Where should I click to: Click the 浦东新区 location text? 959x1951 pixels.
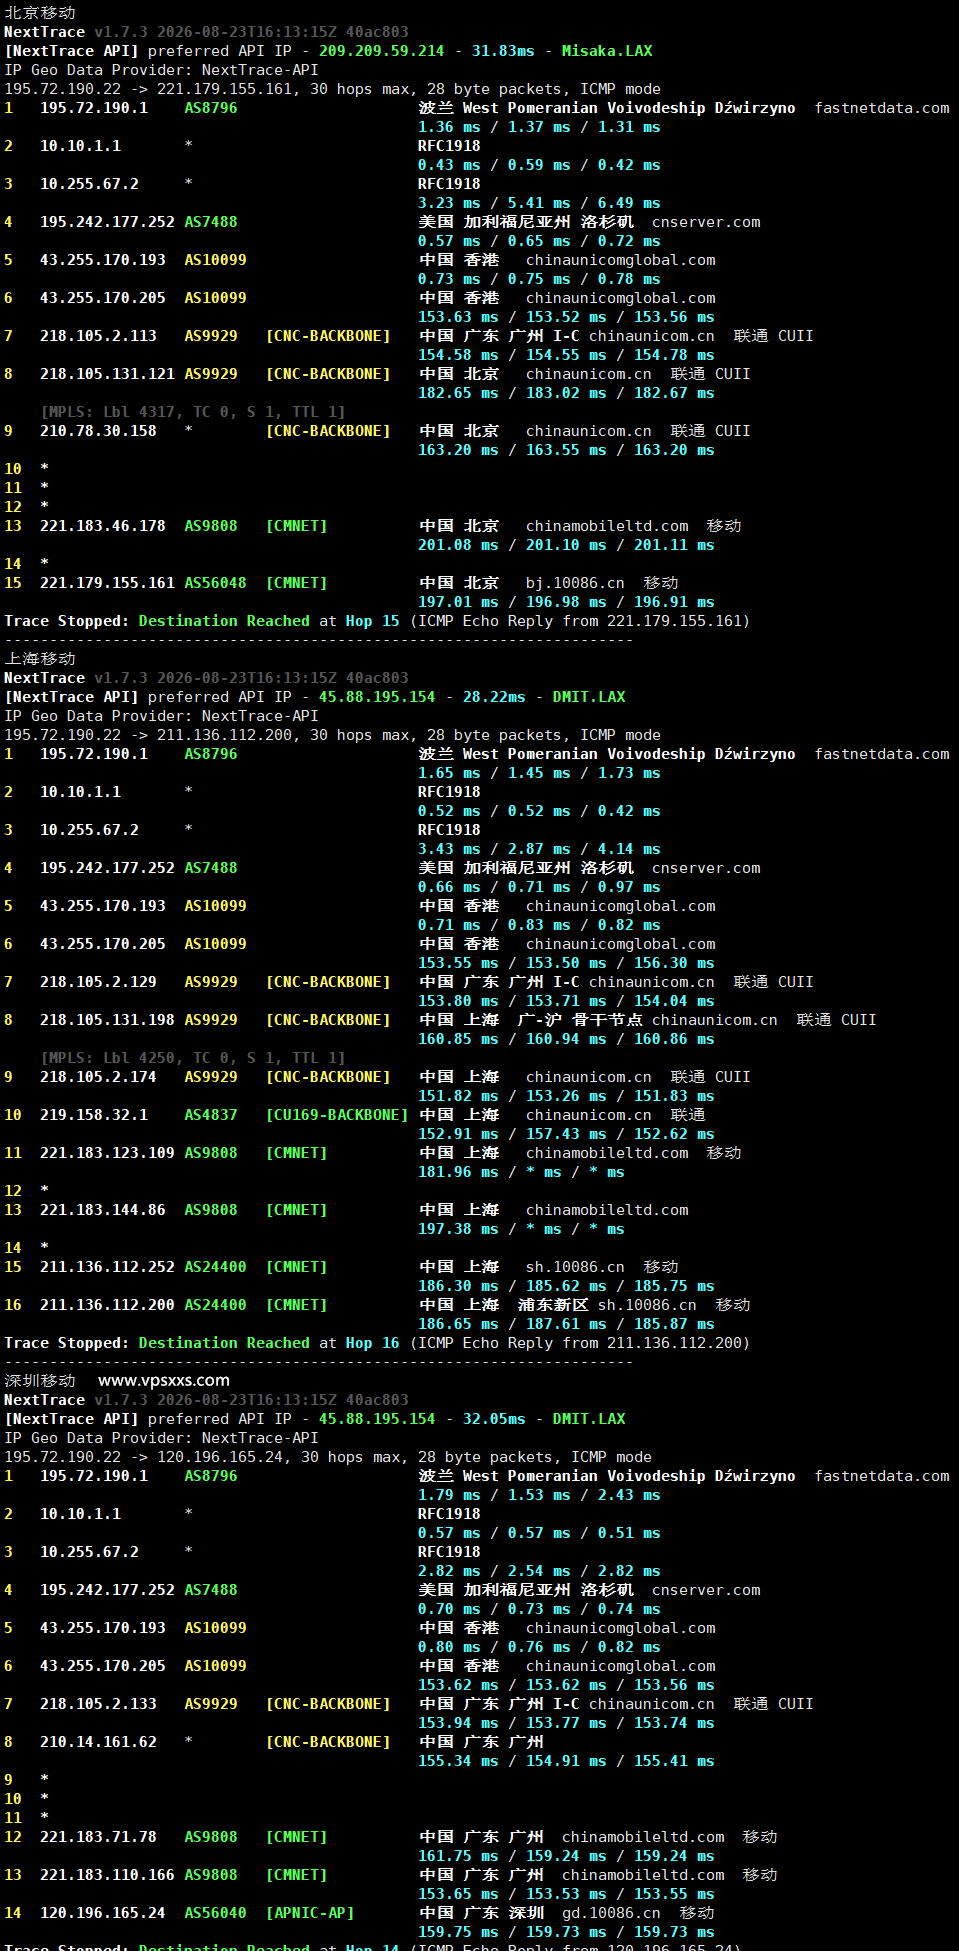(x=553, y=1305)
